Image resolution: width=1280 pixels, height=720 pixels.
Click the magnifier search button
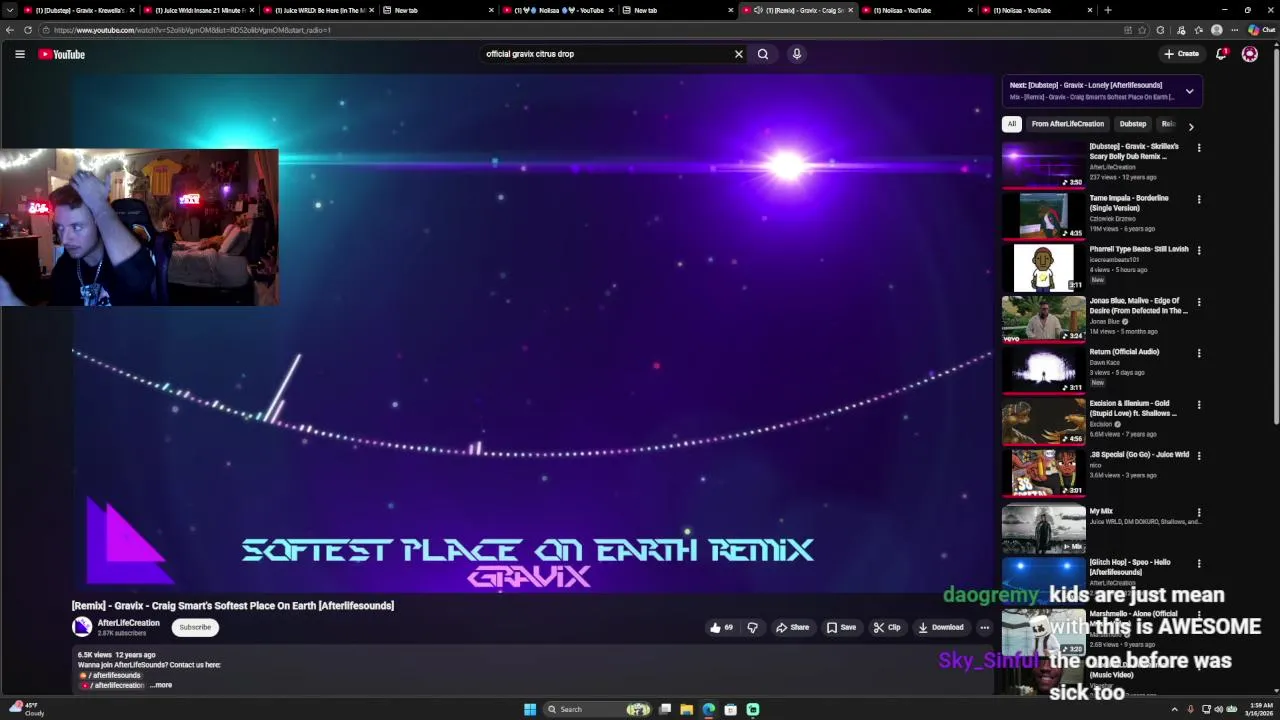click(x=763, y=54)
